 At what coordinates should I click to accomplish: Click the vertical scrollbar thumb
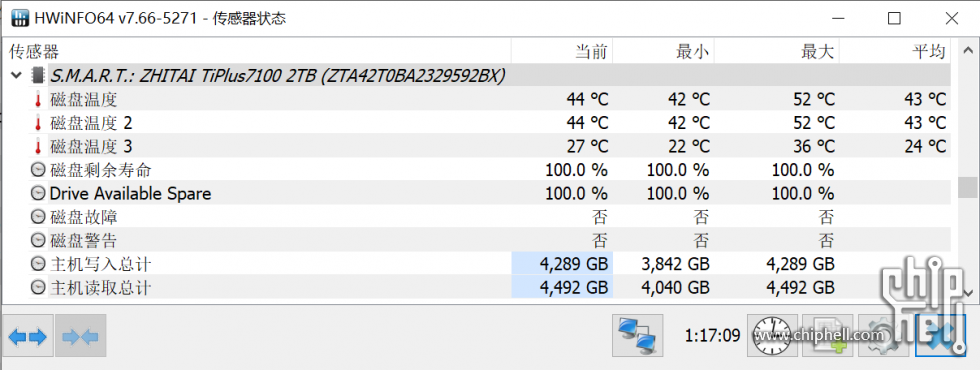click(x=968, y=188)
